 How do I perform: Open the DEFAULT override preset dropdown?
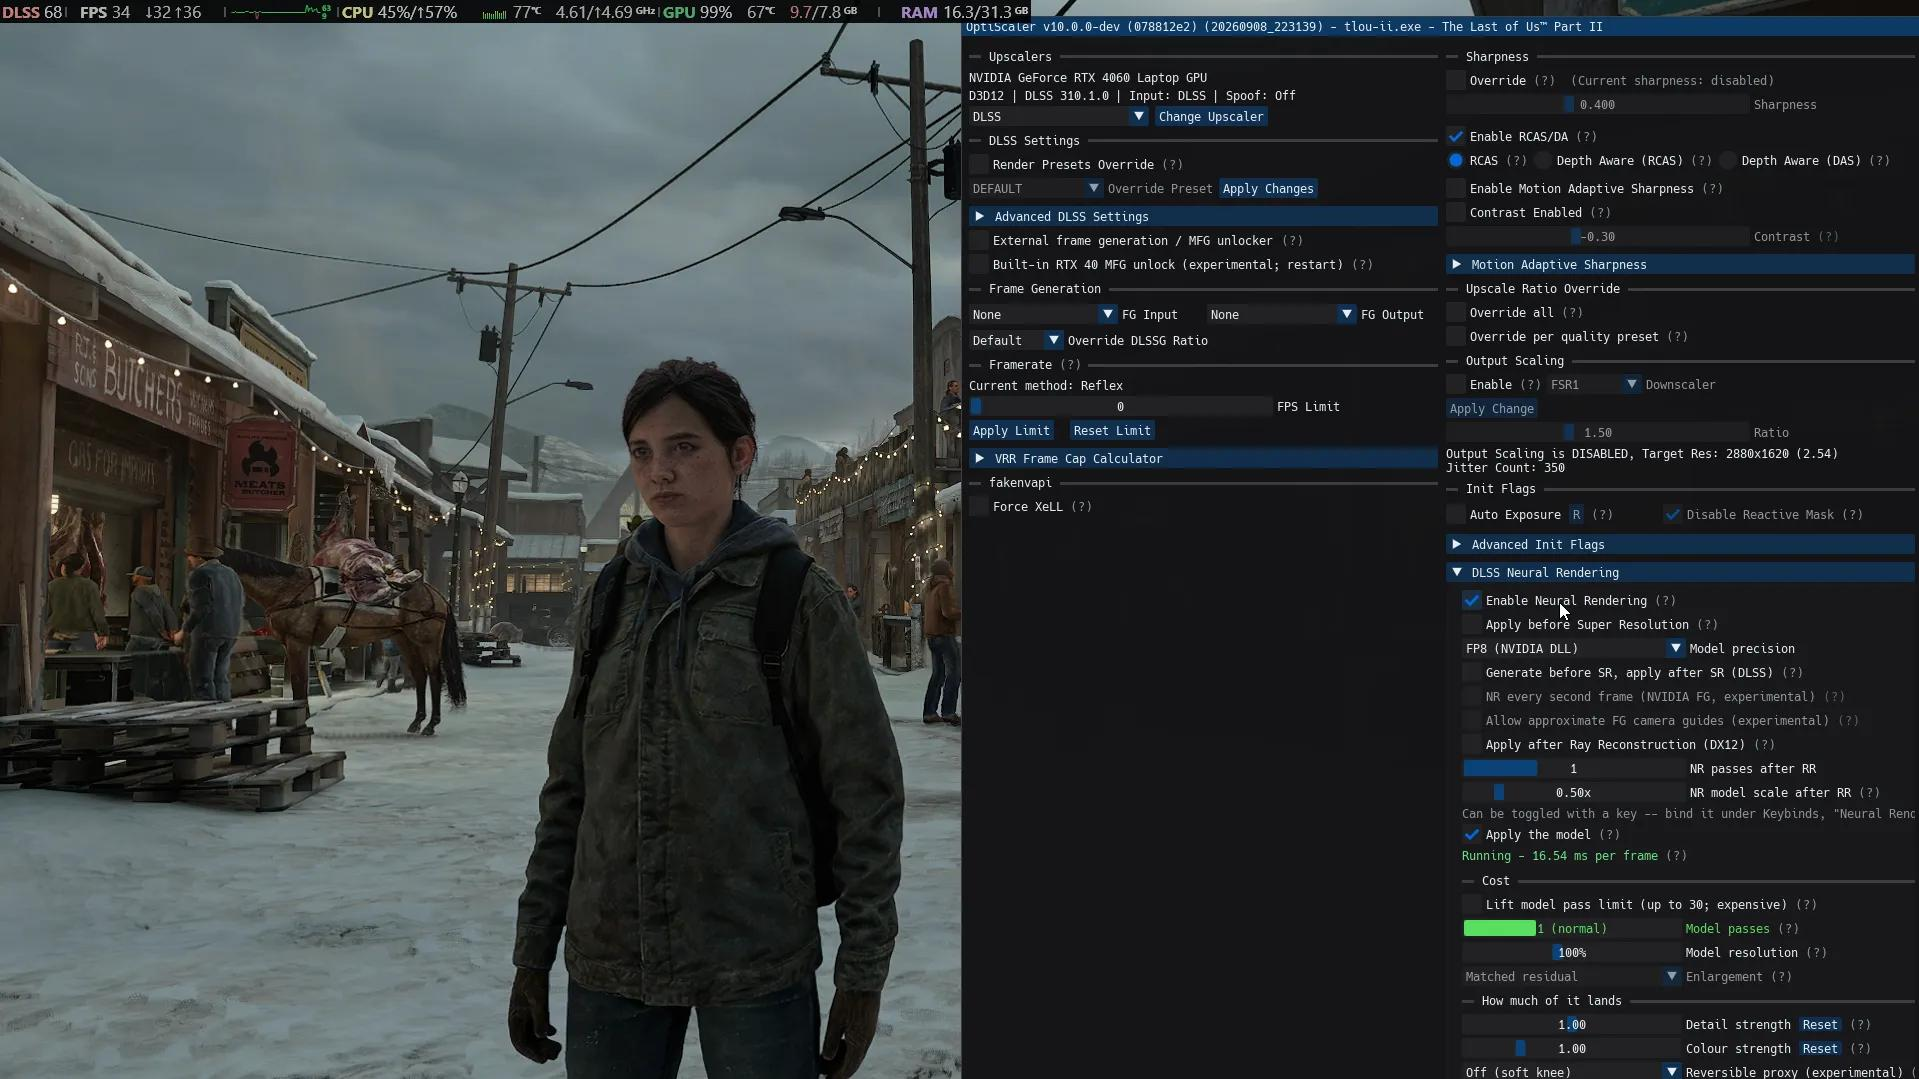(x=1035, y=189)
